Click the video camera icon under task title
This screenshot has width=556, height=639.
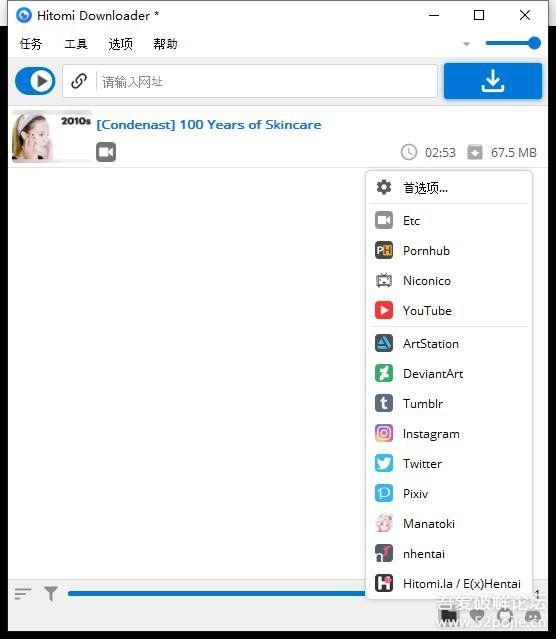pyautogui.click(x=106, y=152)
